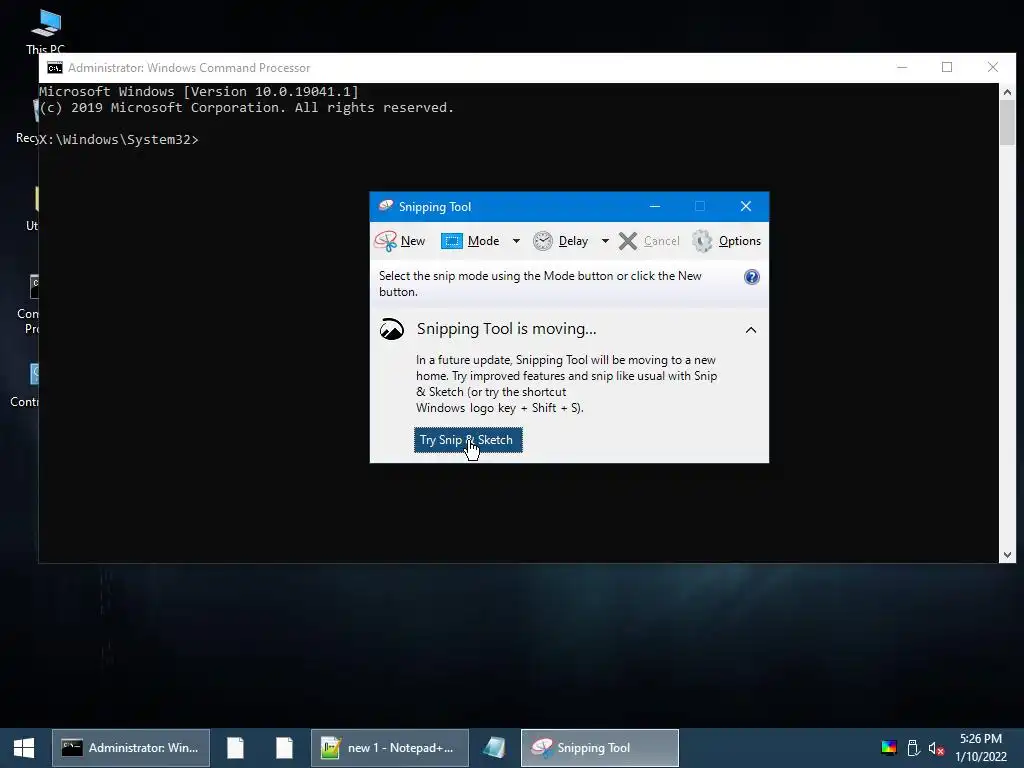The image size is (1024, 768).
Task: Click the X:\Windows\System32> prompt line
Action: pos(119,139)
